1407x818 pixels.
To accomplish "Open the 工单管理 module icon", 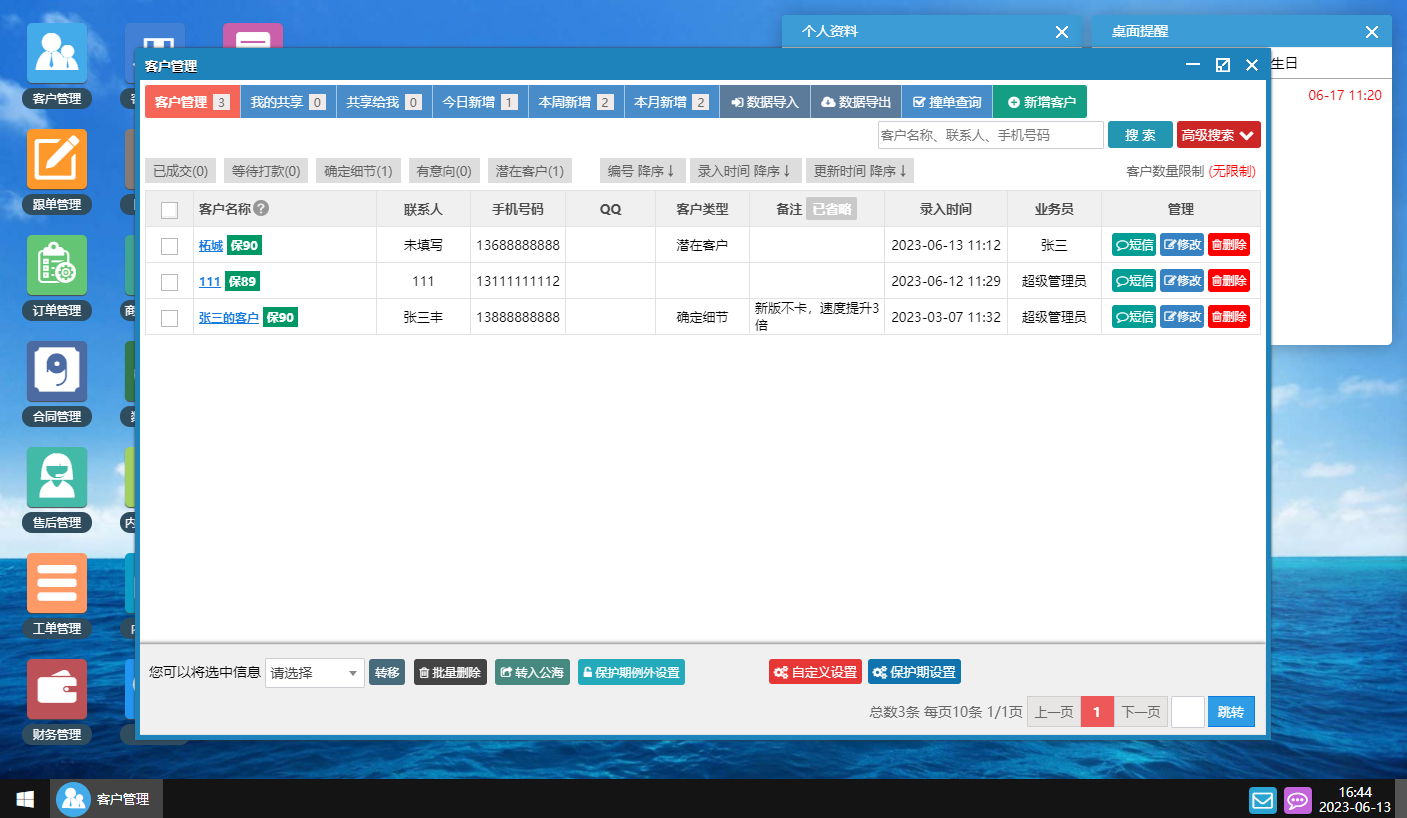I will pos(57,583).
